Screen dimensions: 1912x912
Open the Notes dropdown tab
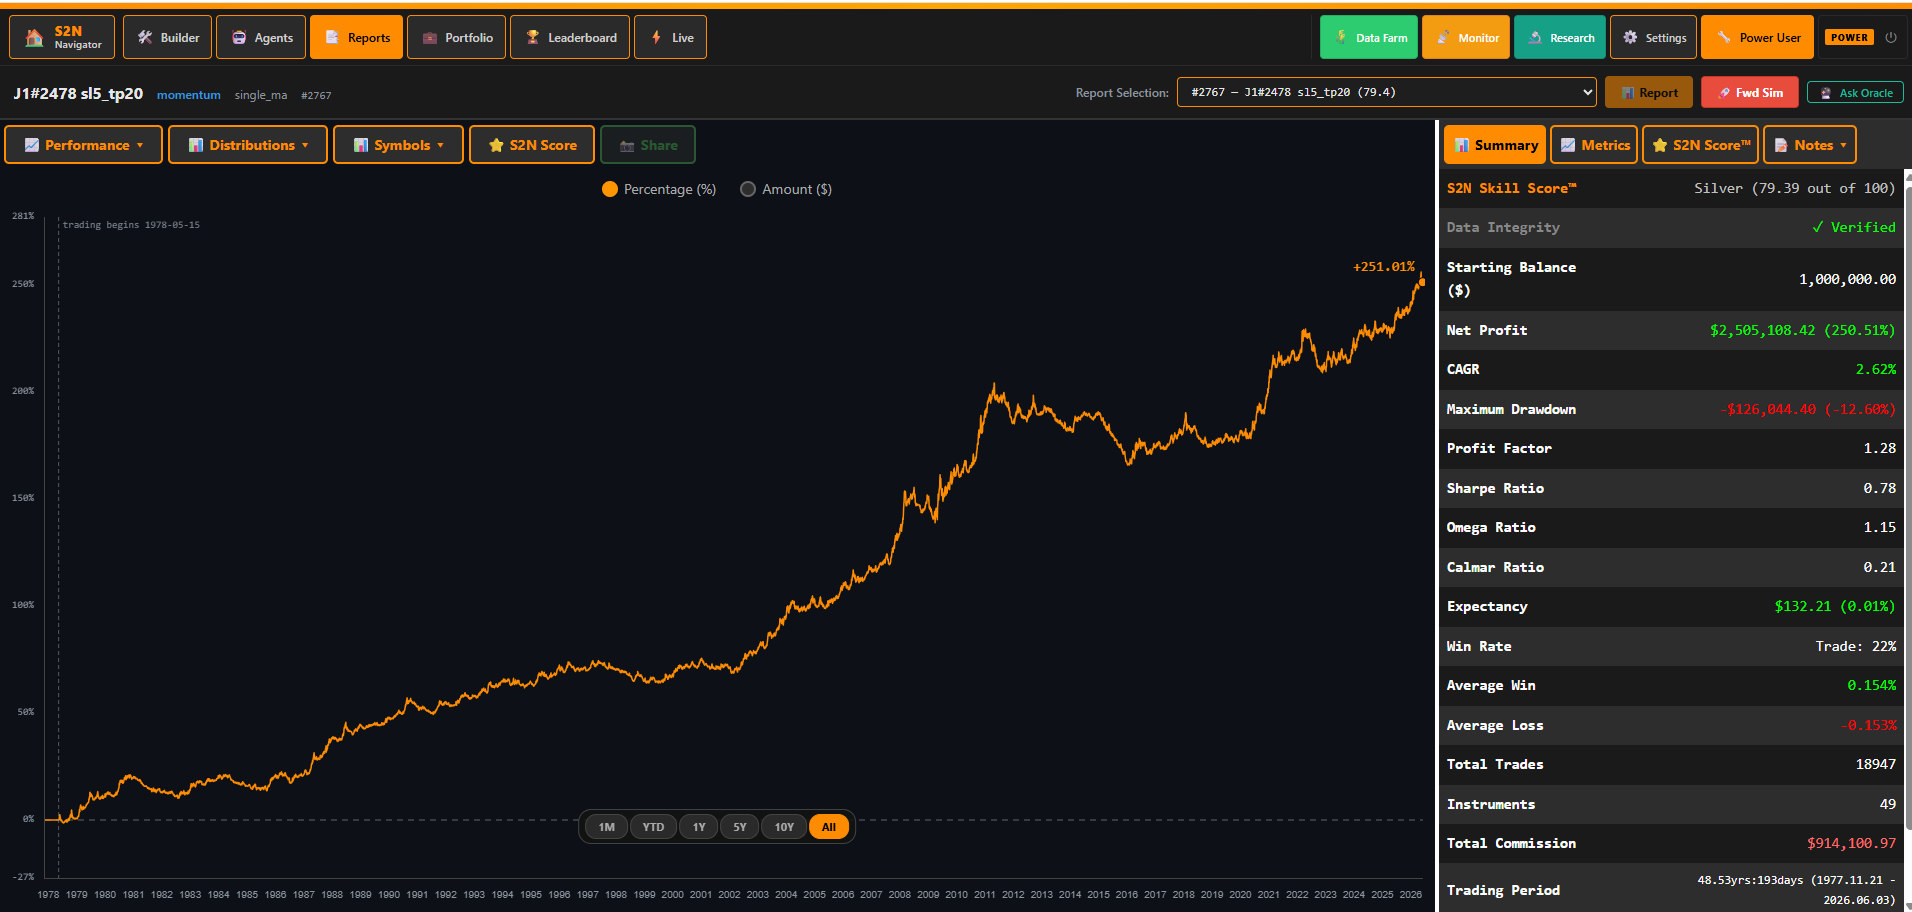point(1810,145)
